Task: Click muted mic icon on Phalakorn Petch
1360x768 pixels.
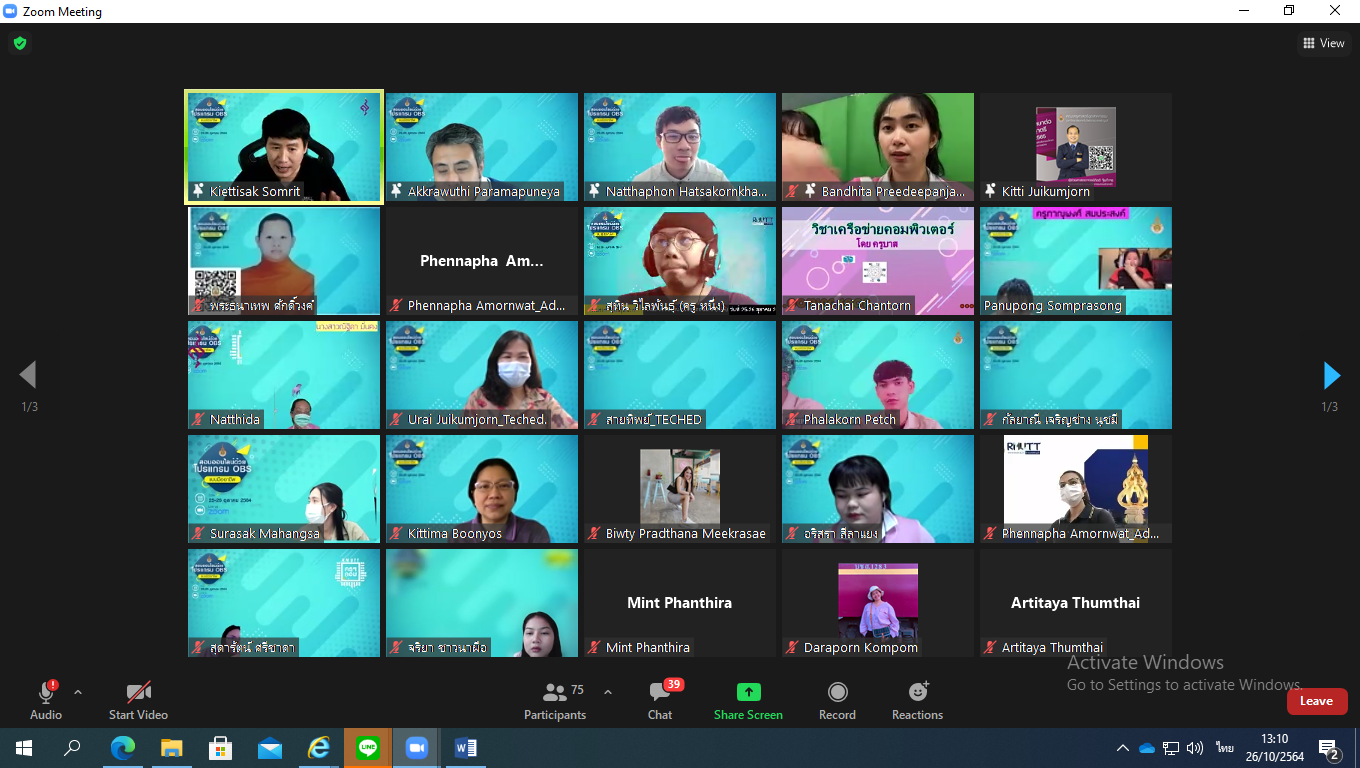Action: [793, 419]
